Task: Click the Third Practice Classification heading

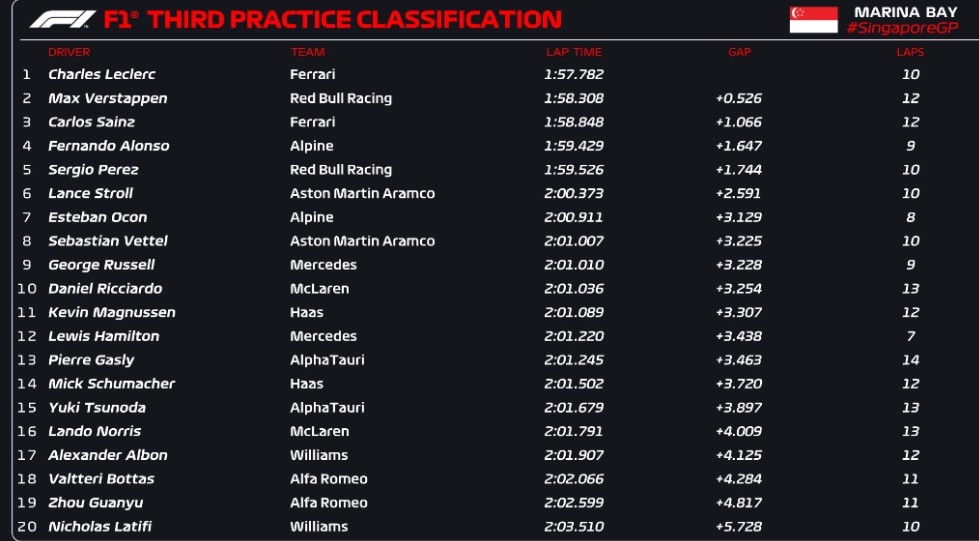Action: pyautogui.click(x=333, y=19)
